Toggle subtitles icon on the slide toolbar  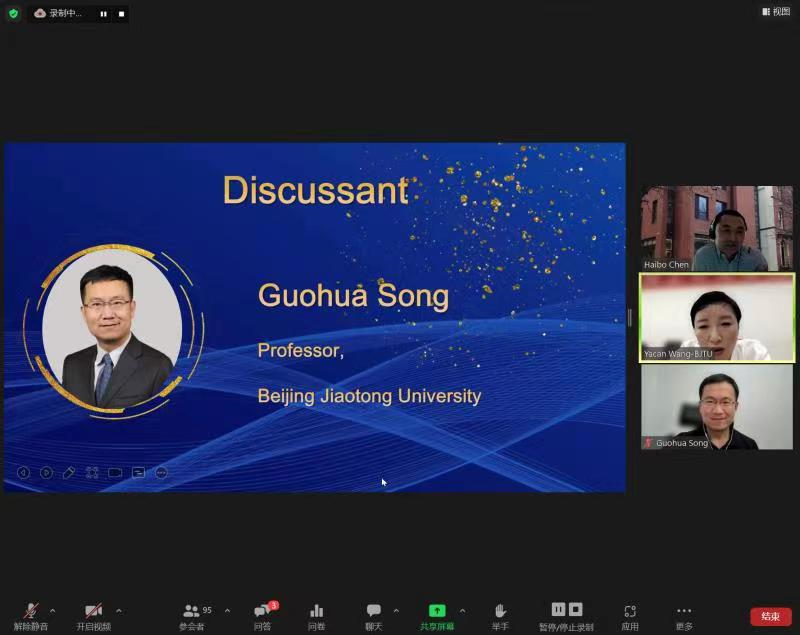[138, 473]
